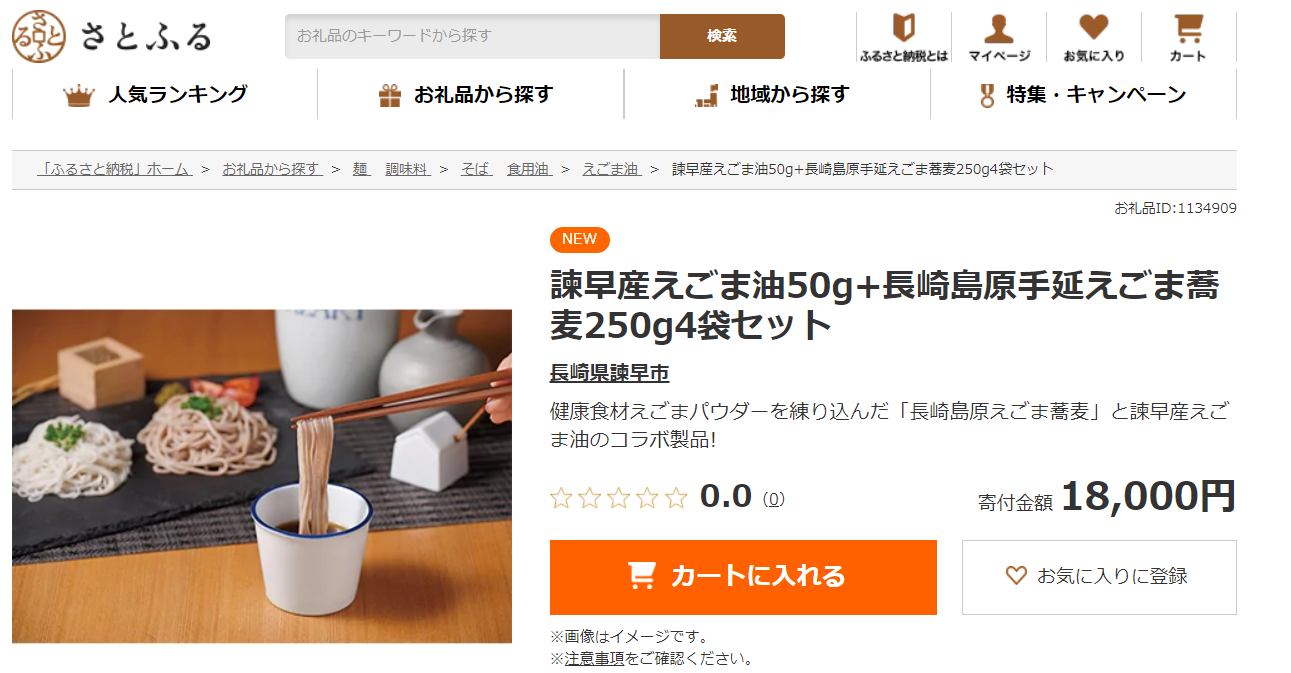Click the さとふる logo icon

(x=39, y=36)
